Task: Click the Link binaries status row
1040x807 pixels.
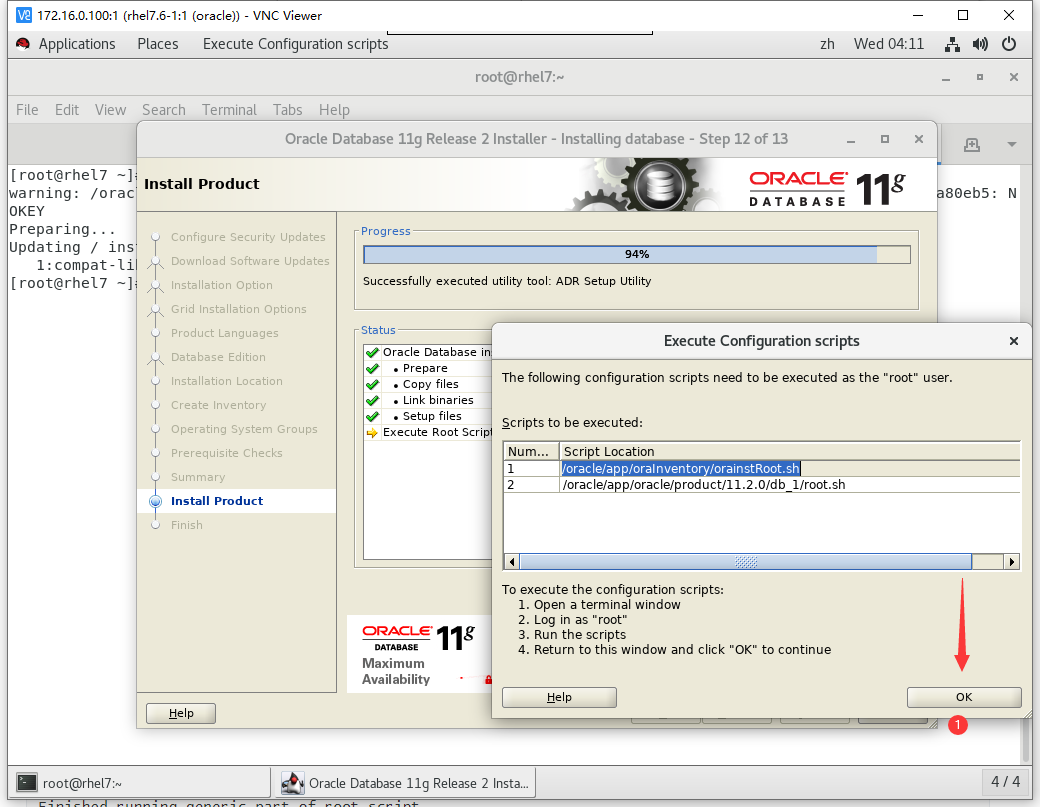Action: coord(428,400)
